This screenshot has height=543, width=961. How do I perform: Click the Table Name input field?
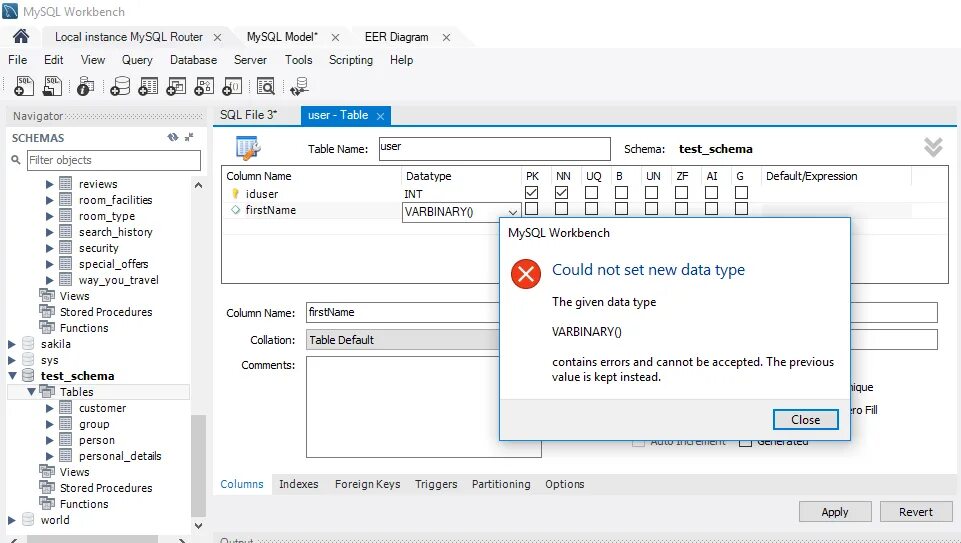click(495, 149)
